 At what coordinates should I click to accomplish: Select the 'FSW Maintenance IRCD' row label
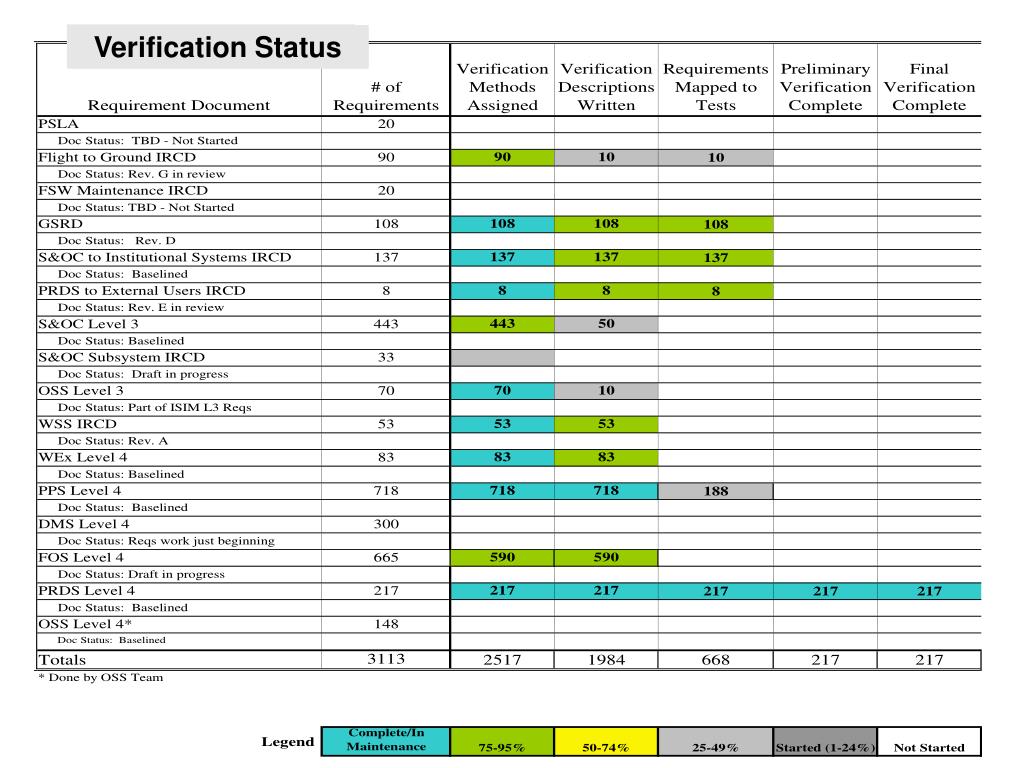point(123,191)
